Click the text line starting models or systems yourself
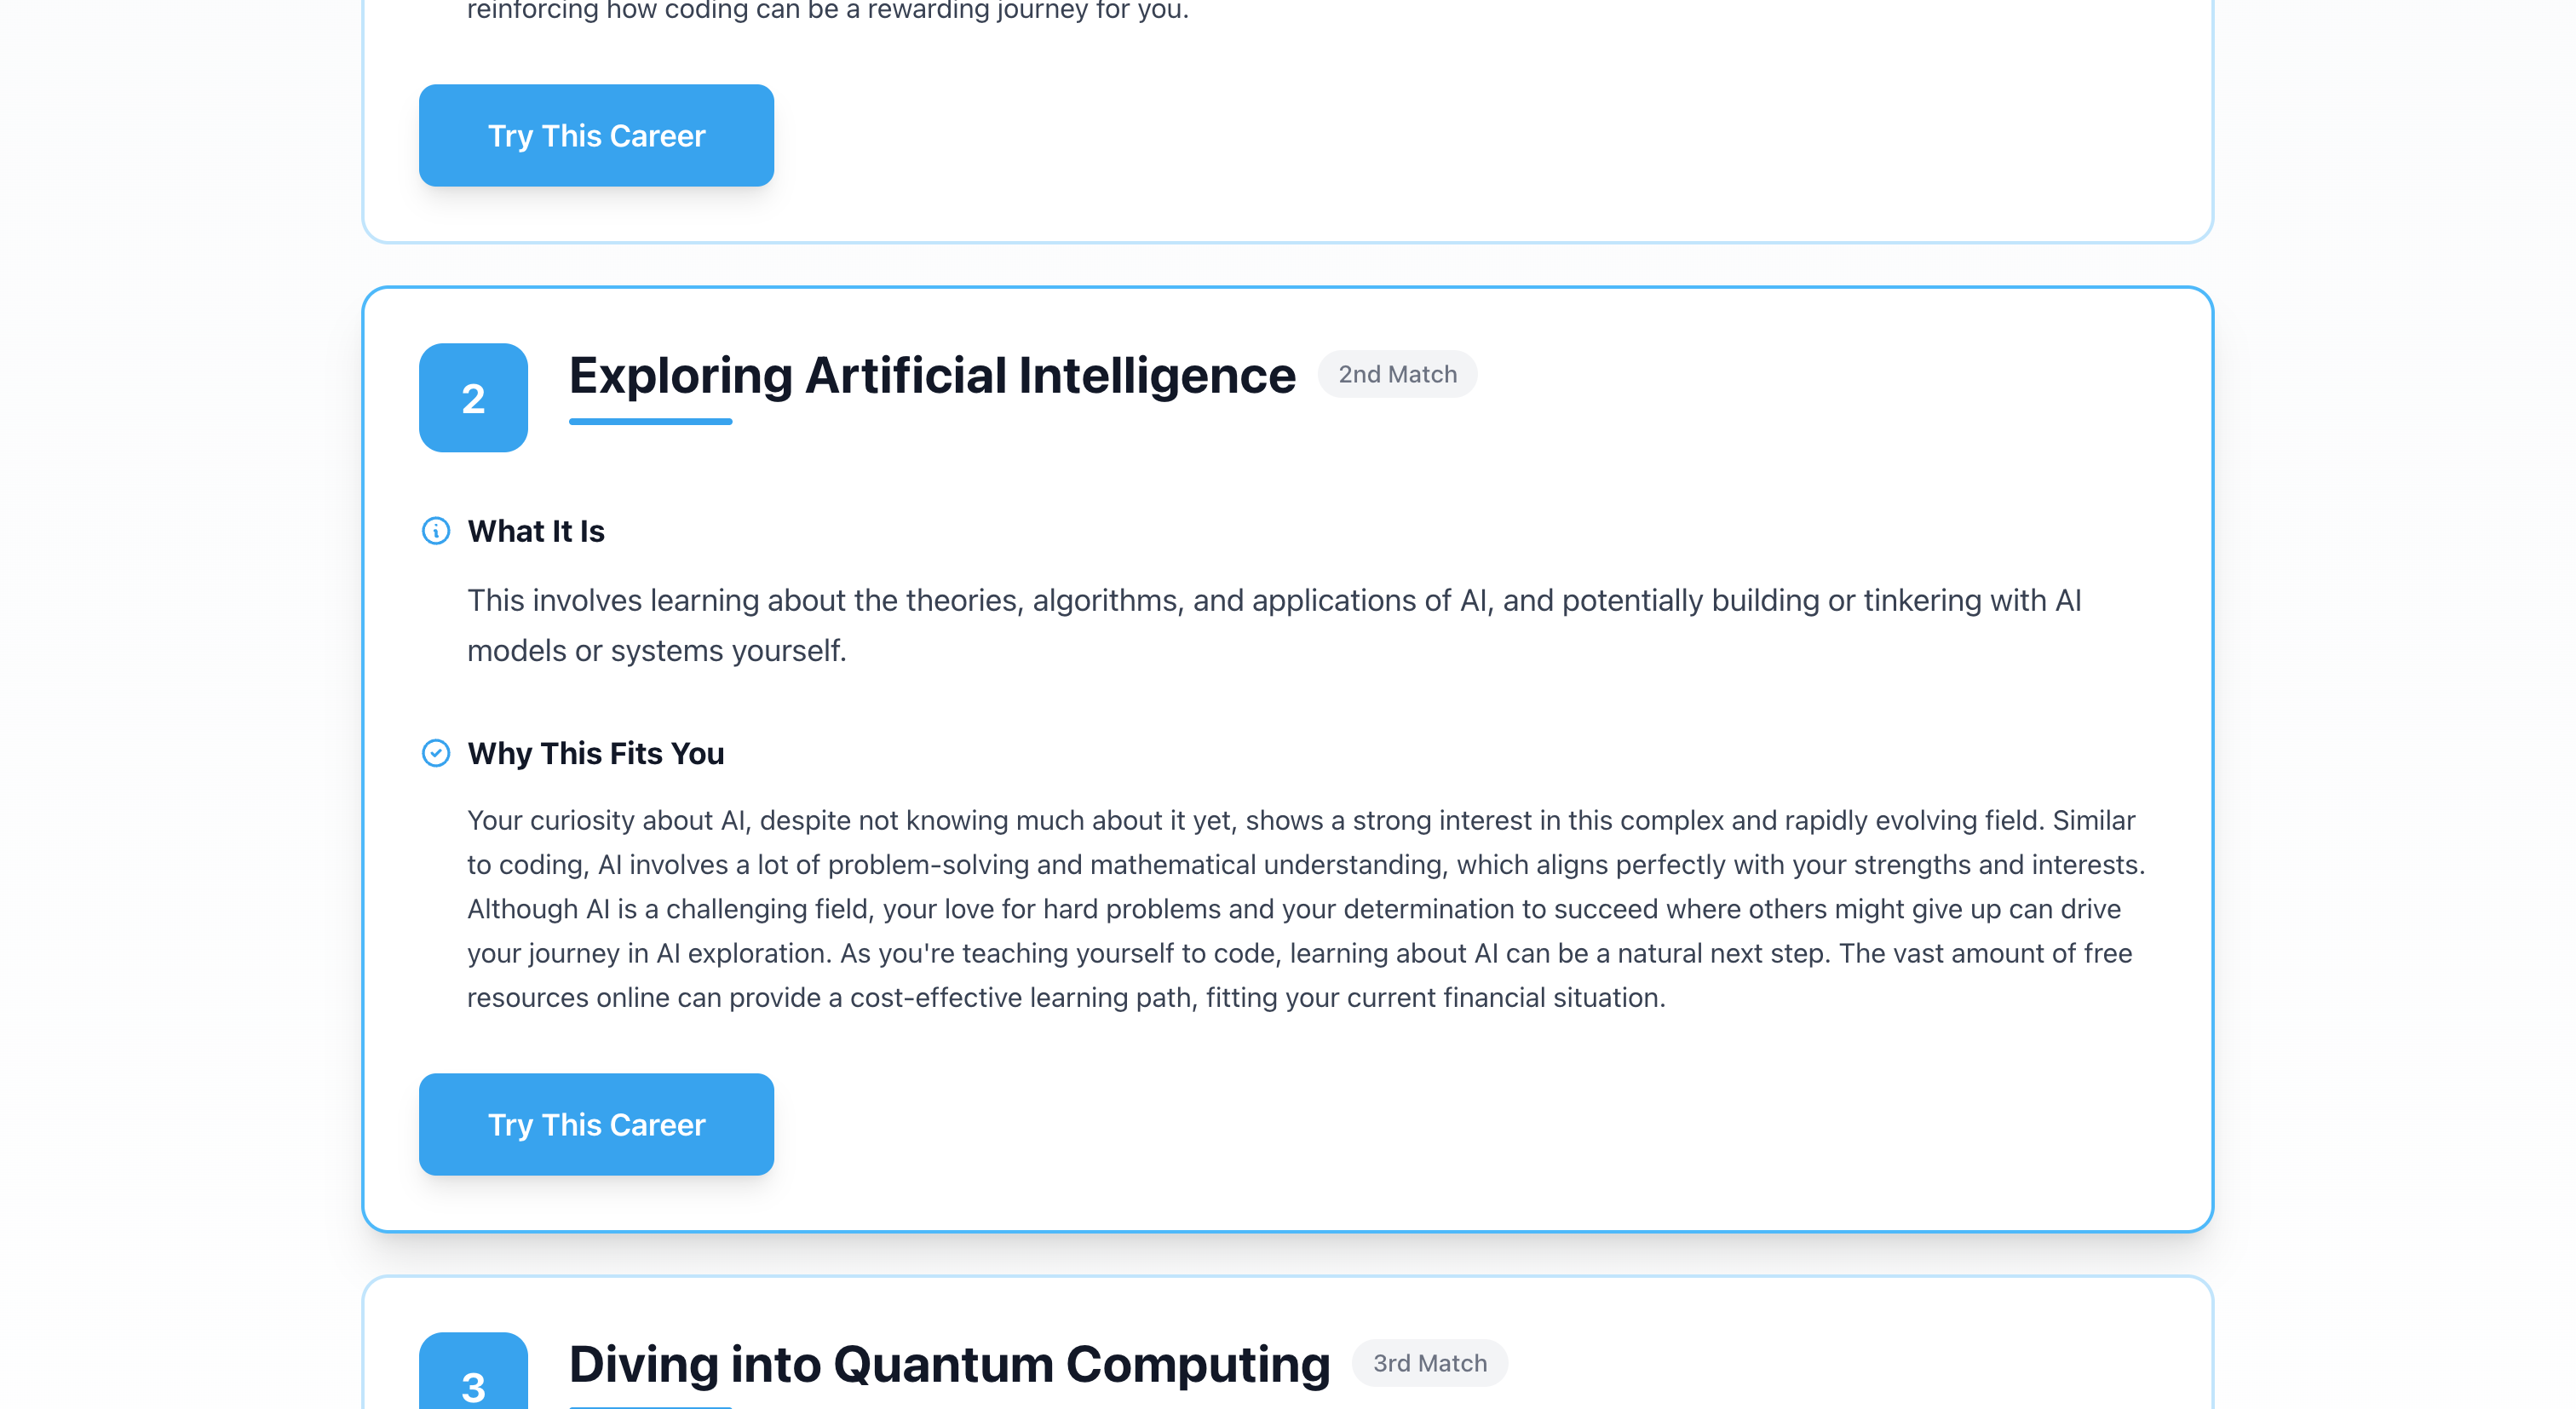 click(x=657, y=651)
